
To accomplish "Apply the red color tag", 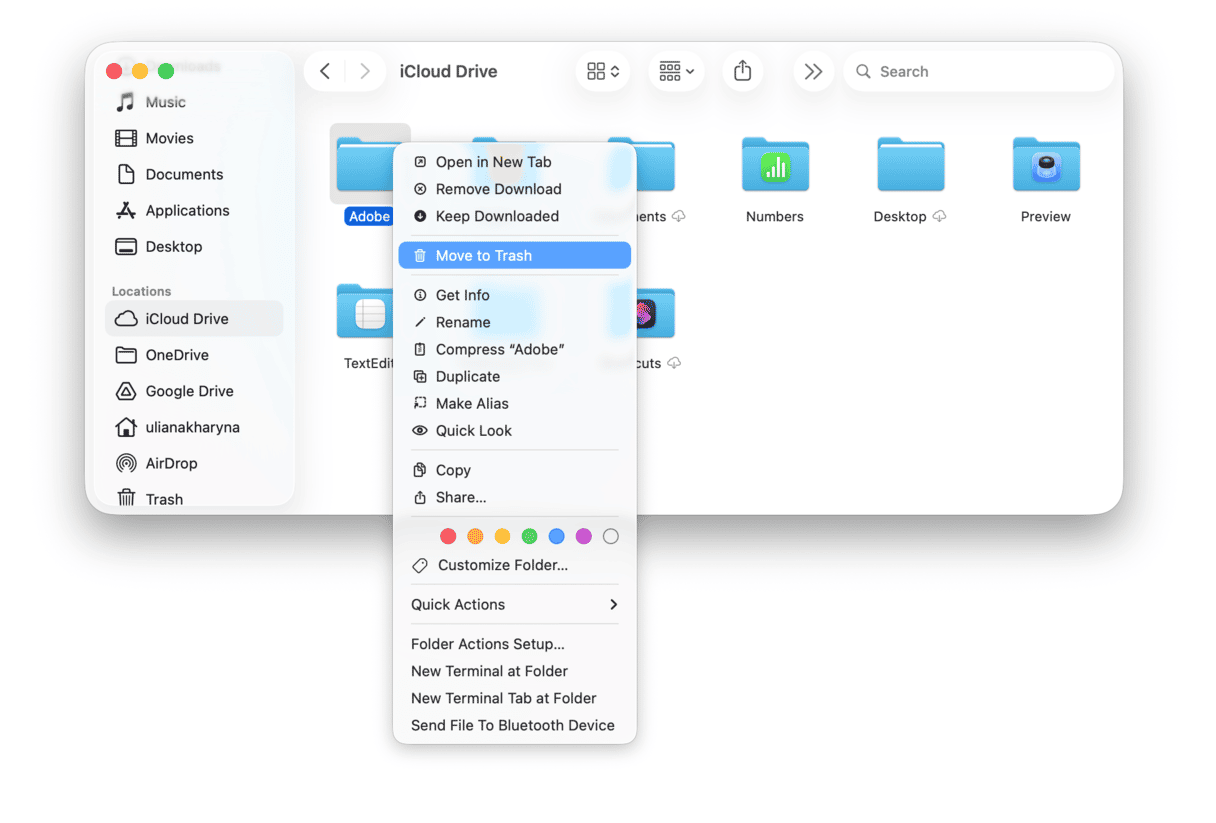I will coord(448,537).
